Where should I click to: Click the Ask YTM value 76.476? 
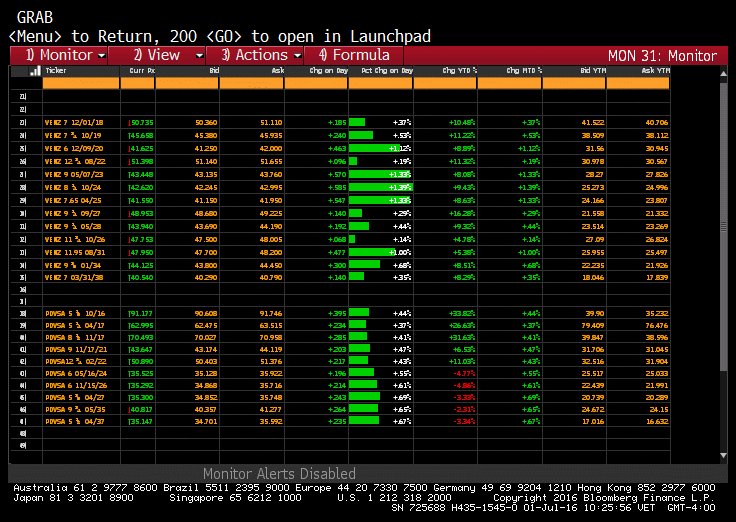pos(657,326)
